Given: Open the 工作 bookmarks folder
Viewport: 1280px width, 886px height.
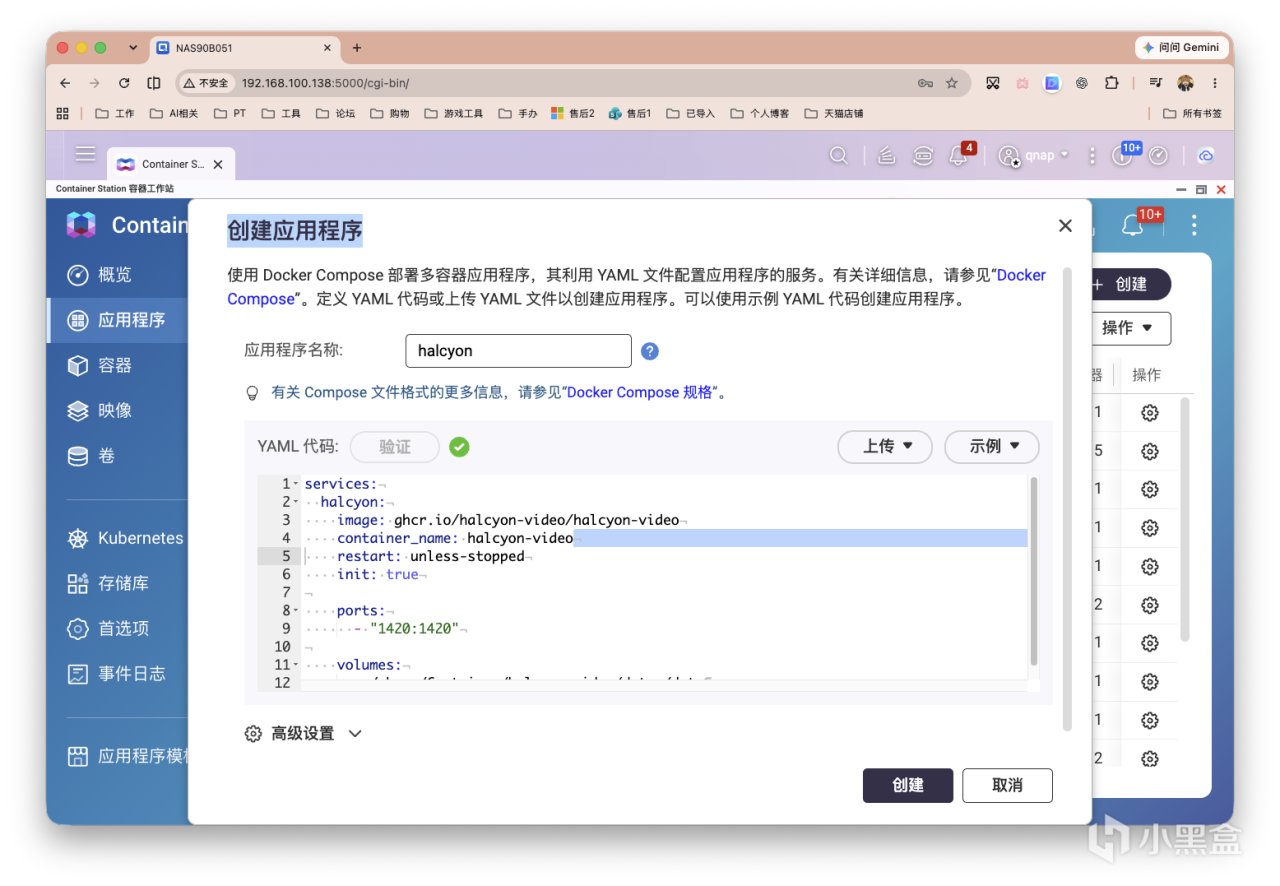Looking at the screenshot, I should point(115,114).
